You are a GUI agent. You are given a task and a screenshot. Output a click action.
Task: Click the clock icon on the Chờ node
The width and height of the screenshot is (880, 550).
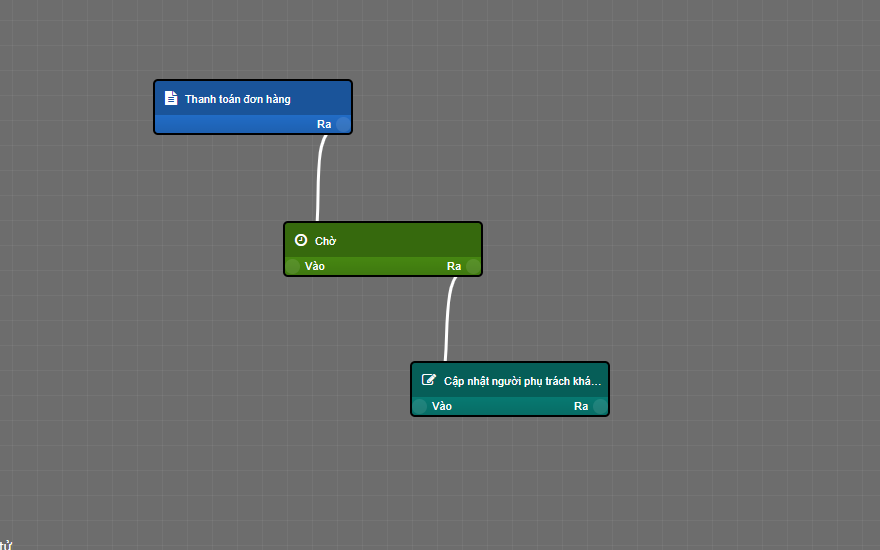(301, 240)
